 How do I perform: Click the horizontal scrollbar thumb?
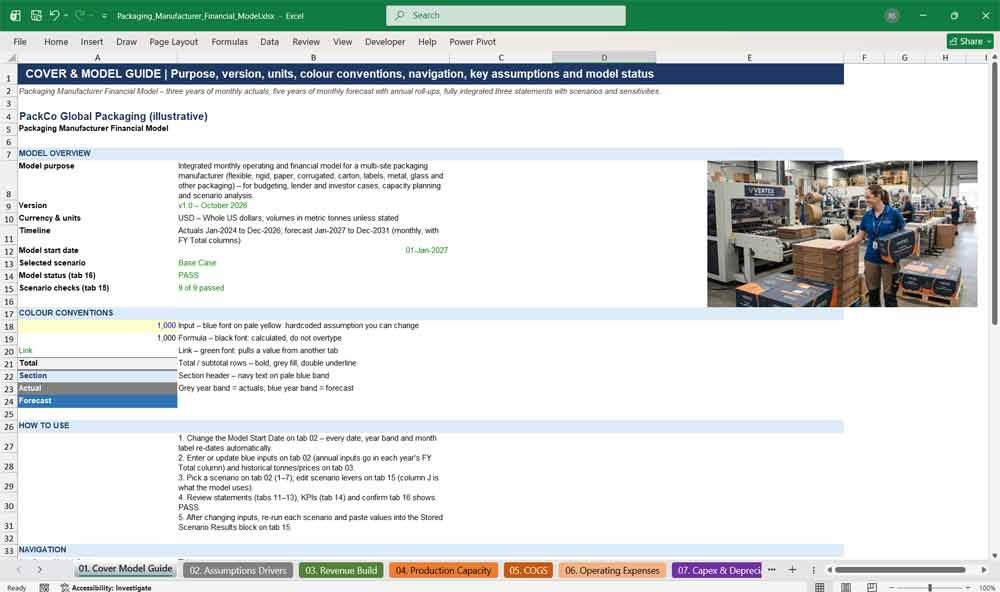[900, 570]
